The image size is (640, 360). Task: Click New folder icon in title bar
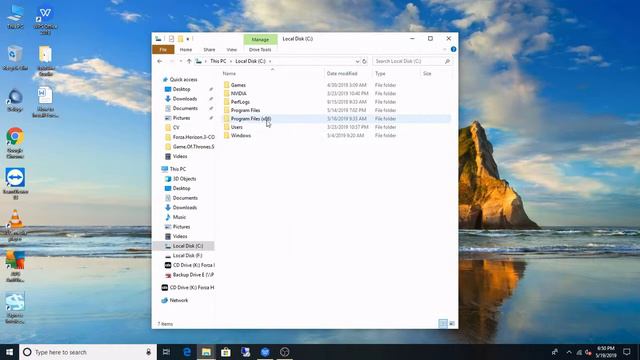pyautogui.click(x=180, y=39)
